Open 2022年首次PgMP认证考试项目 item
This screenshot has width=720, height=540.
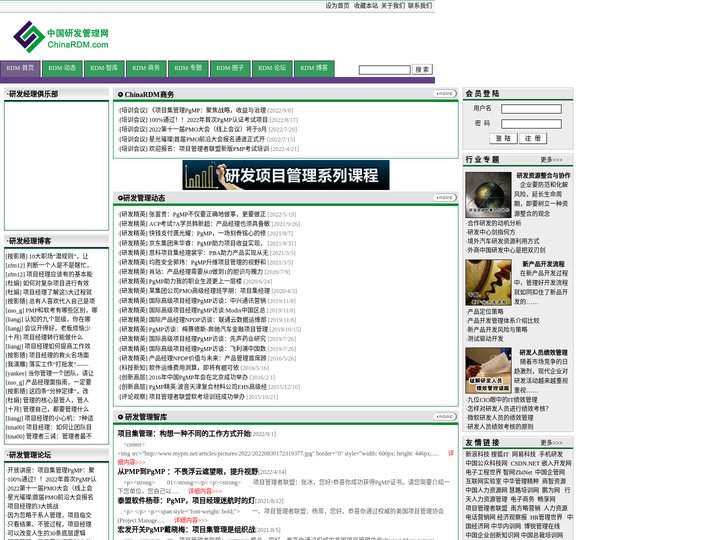click(208, 120)
